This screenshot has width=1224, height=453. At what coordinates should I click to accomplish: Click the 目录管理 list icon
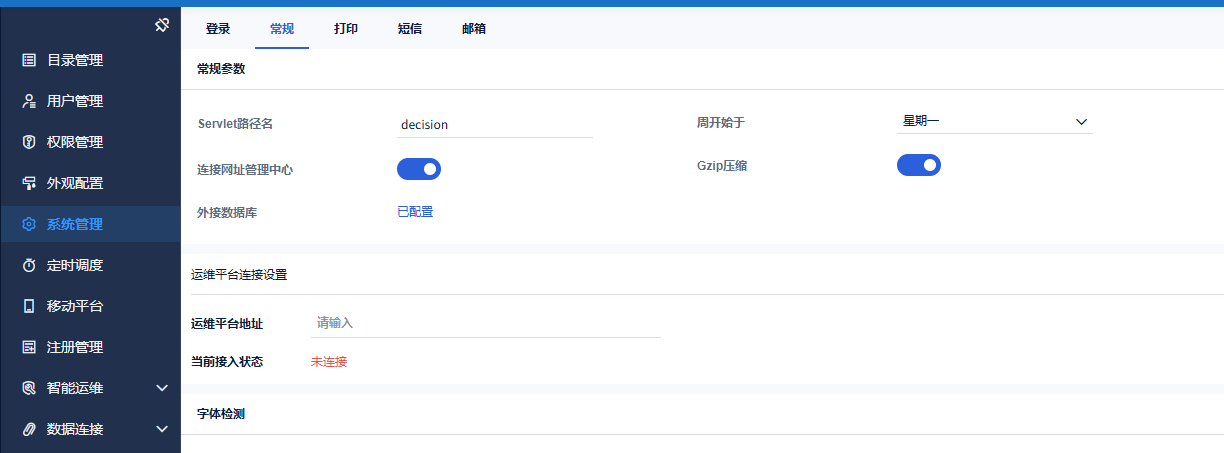tap(29, 60)
